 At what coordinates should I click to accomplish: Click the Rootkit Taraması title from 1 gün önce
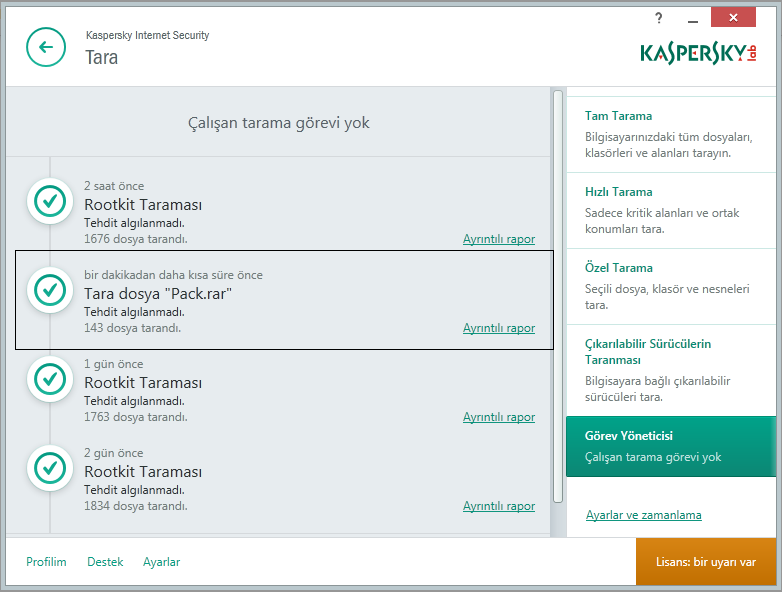[x=143, y=383]
